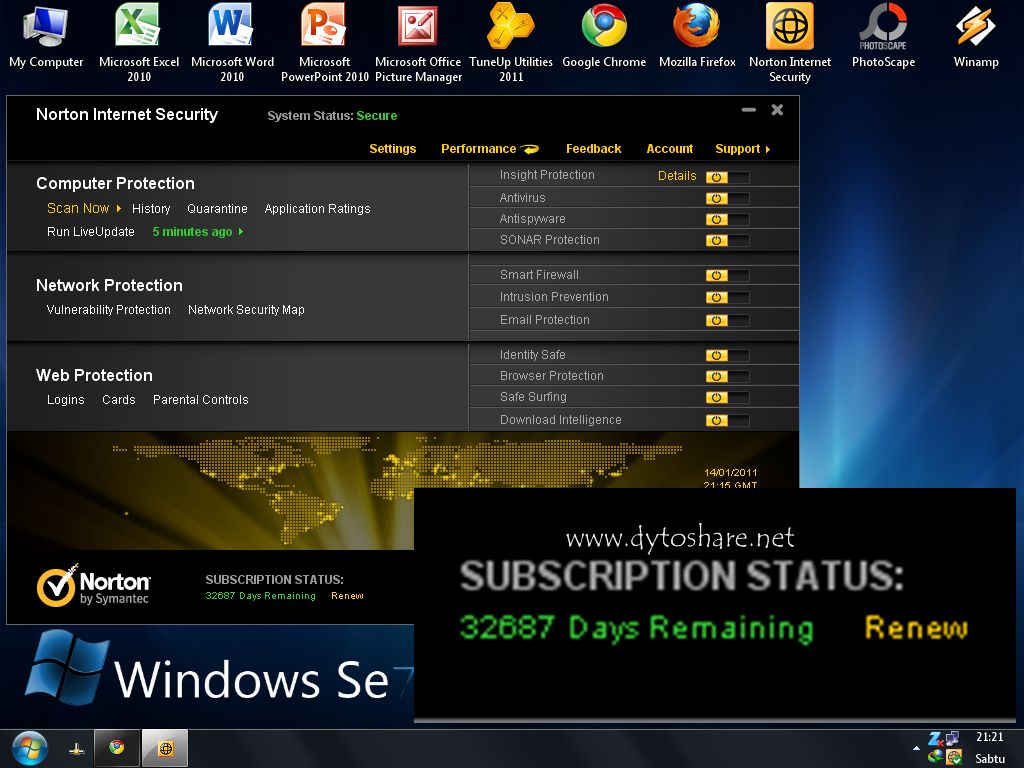Image resolution: width=1024 pixels, height=768 pixels.
Task: Show hidden system tray icons arrow
Action: (916, 748)
